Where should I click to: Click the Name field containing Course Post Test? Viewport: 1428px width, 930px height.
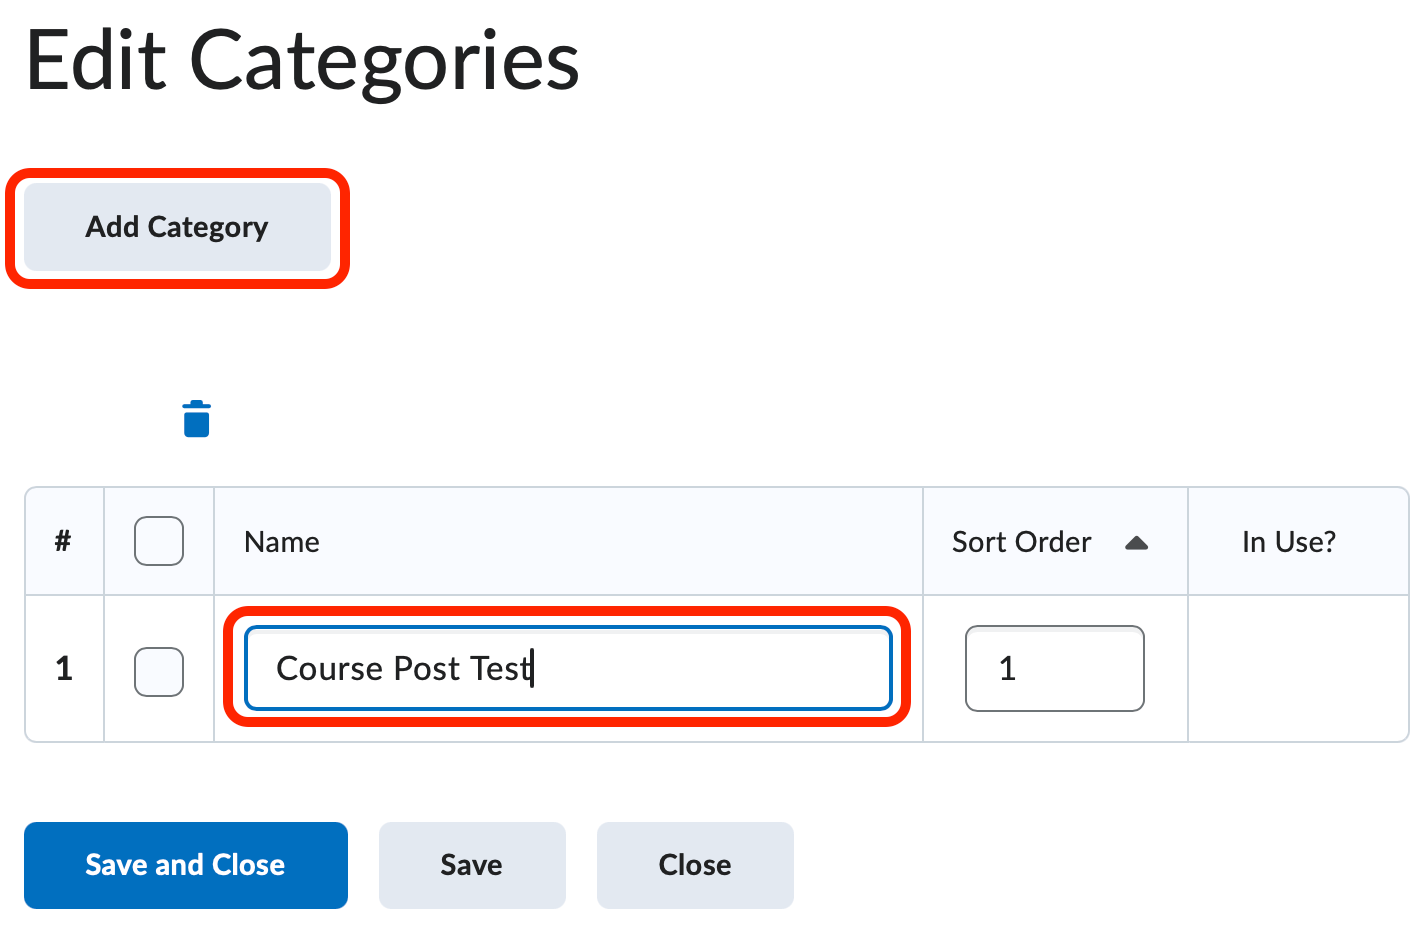(x=567, y=668)
